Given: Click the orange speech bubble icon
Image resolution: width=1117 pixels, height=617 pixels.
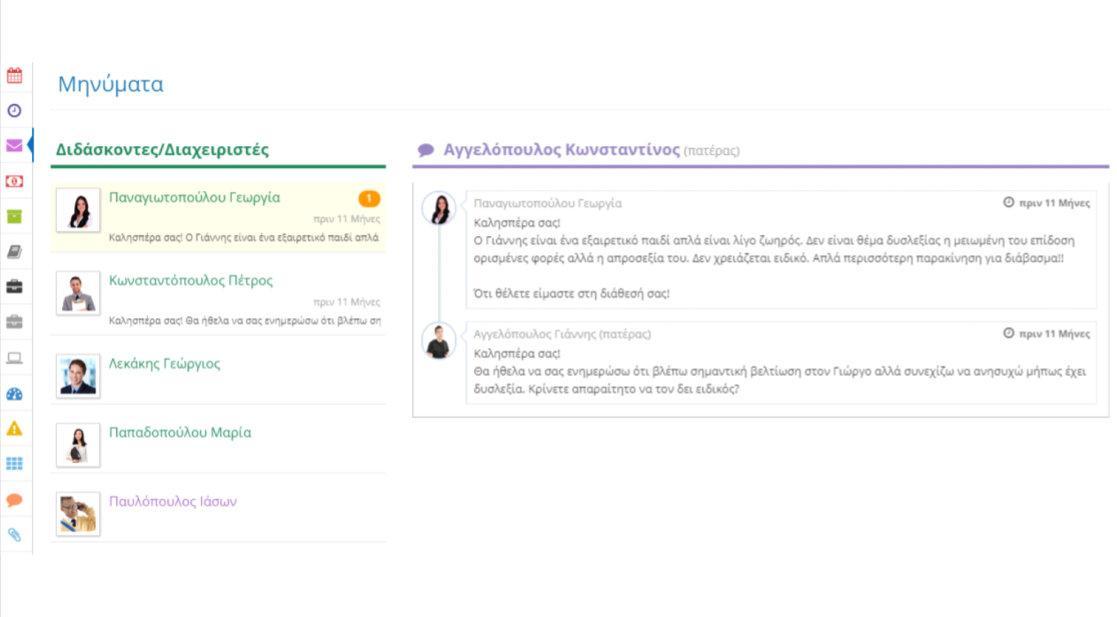Looking at the screenshot, I should coord(14,499).
